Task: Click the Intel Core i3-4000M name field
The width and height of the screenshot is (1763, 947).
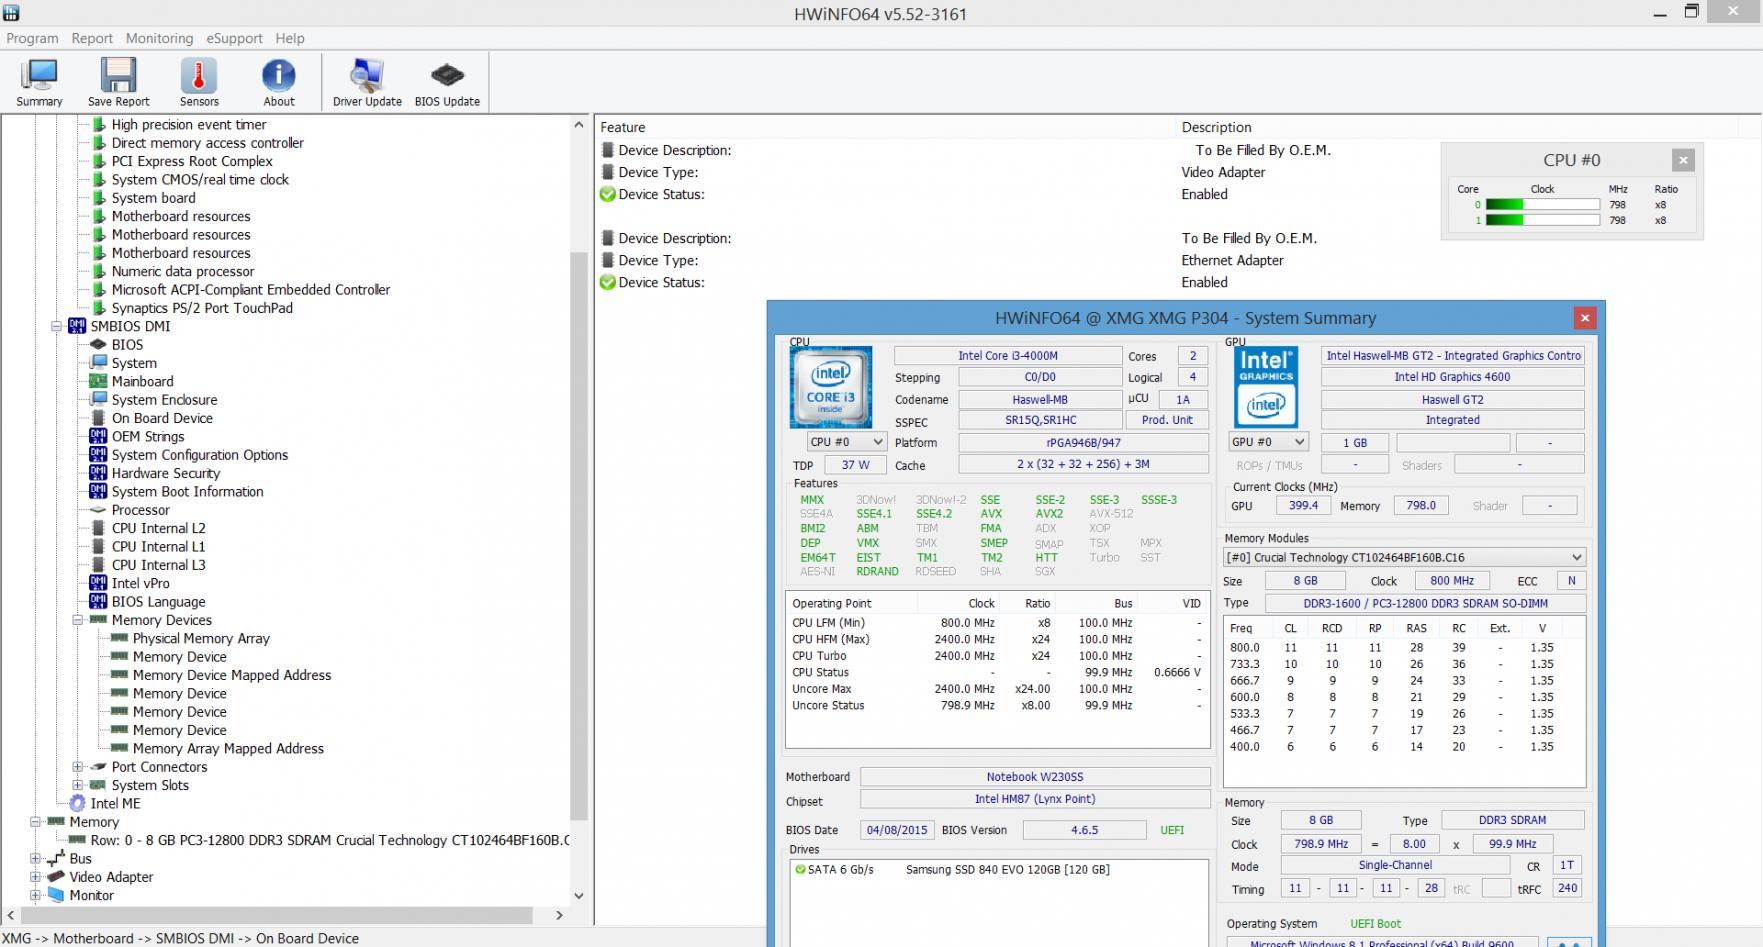Action: click(x=1008, y=355)
